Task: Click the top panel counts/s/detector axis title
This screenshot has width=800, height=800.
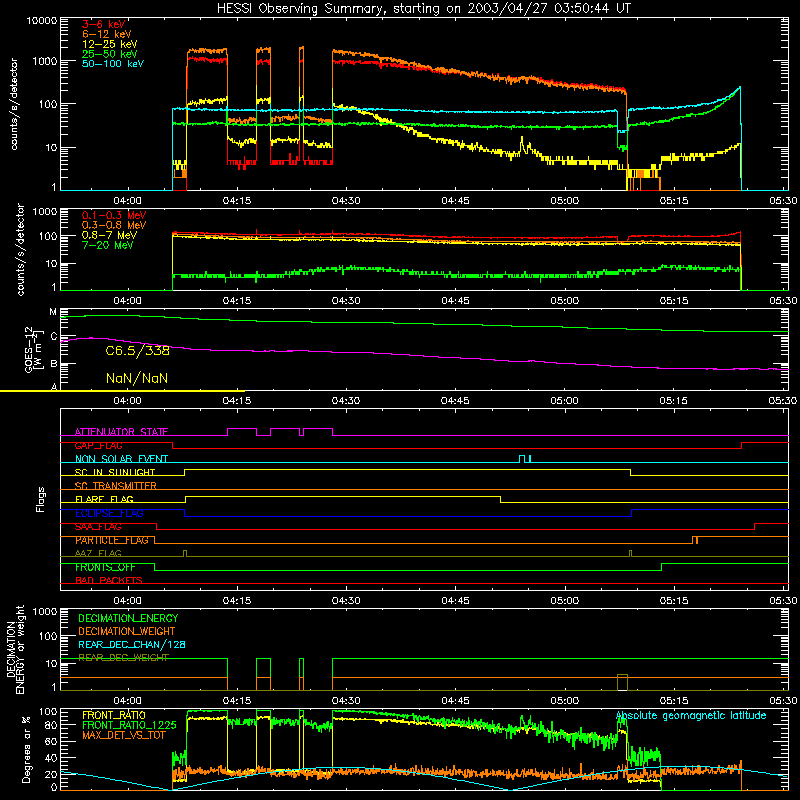Action: (13, 104)
